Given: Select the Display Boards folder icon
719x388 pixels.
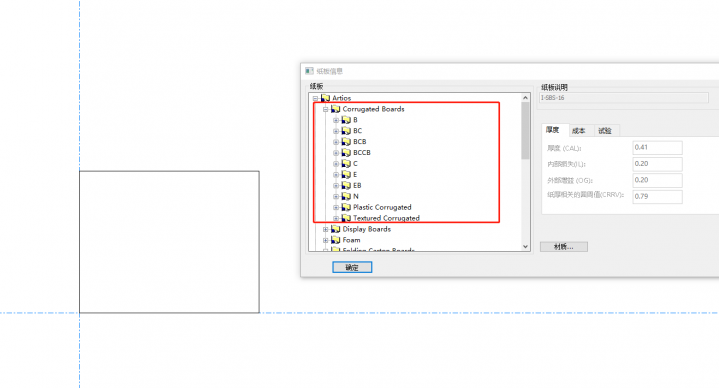Looking at the screenshot, I should [336, 229].
